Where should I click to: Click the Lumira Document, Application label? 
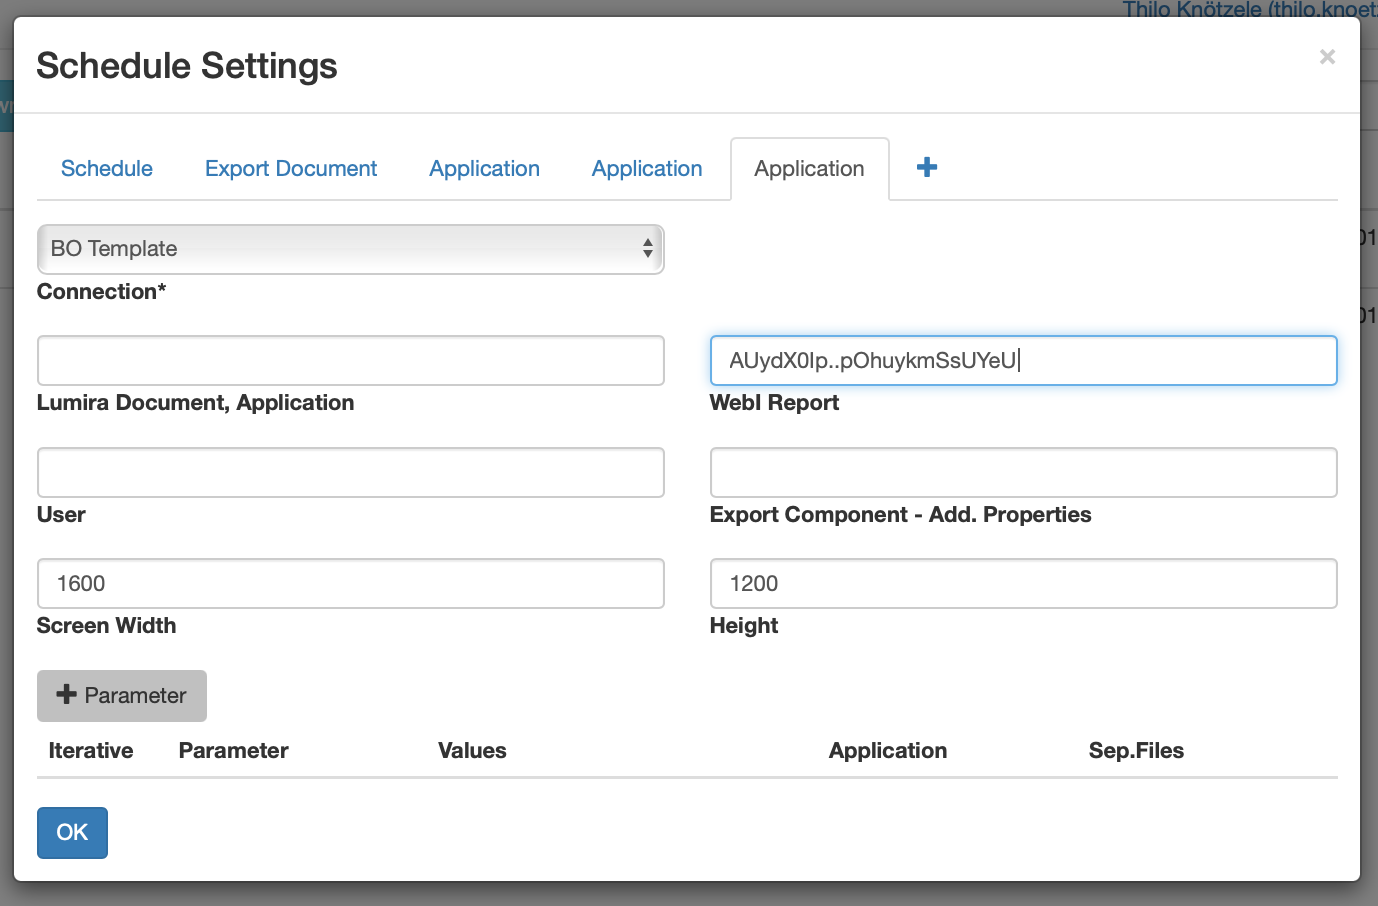pos(195,403)
